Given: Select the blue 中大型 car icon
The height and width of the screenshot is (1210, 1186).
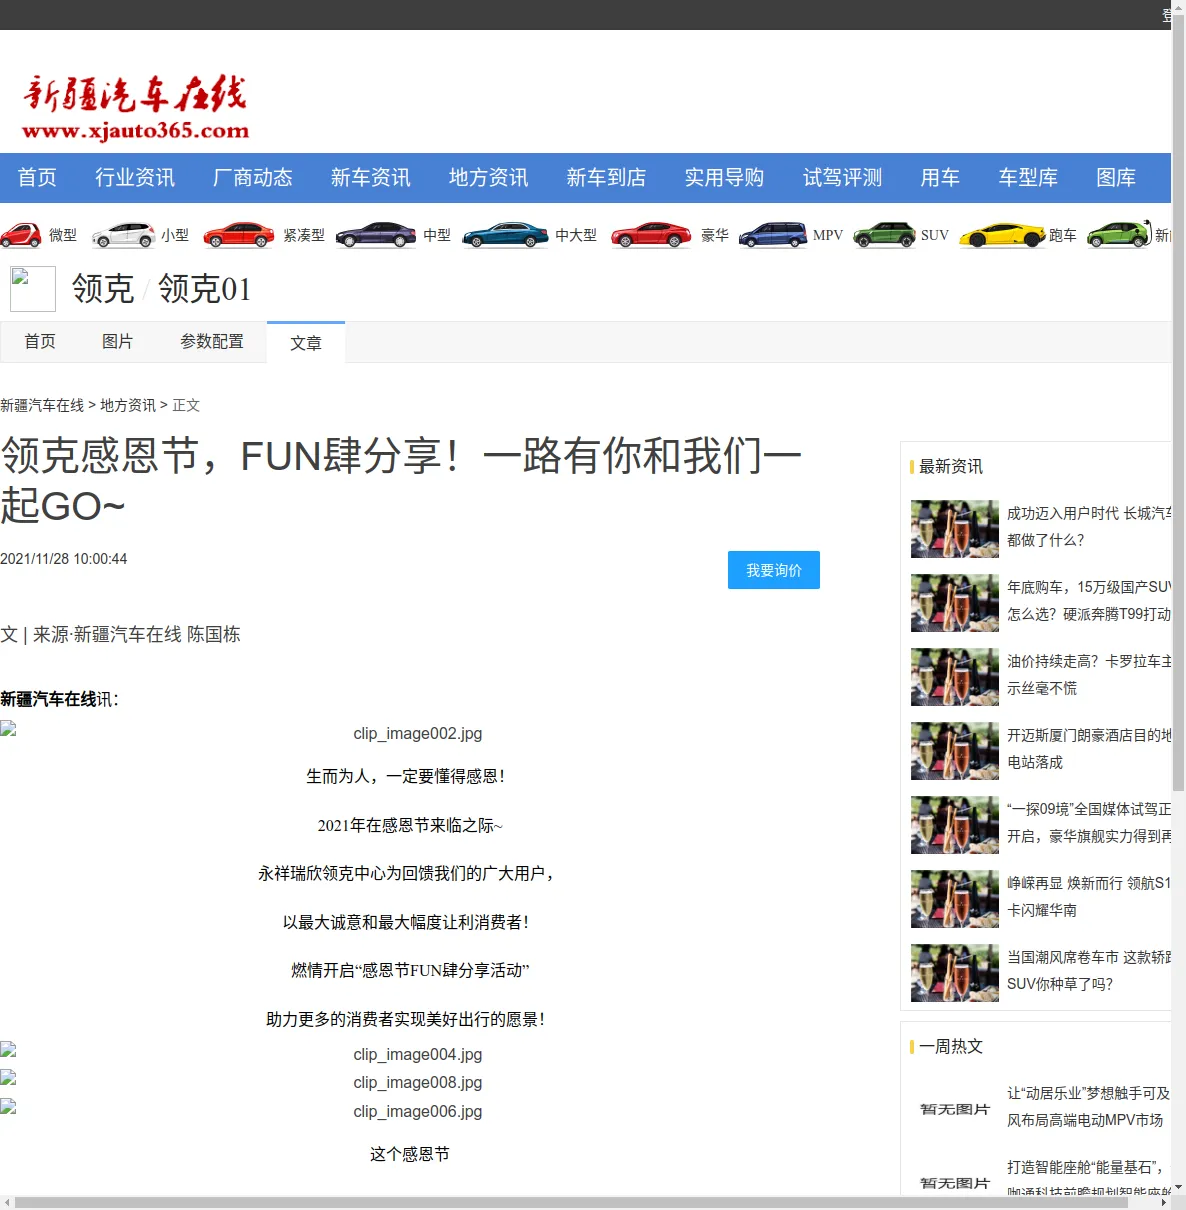Looking at the screenshot, I should point(505,235).
